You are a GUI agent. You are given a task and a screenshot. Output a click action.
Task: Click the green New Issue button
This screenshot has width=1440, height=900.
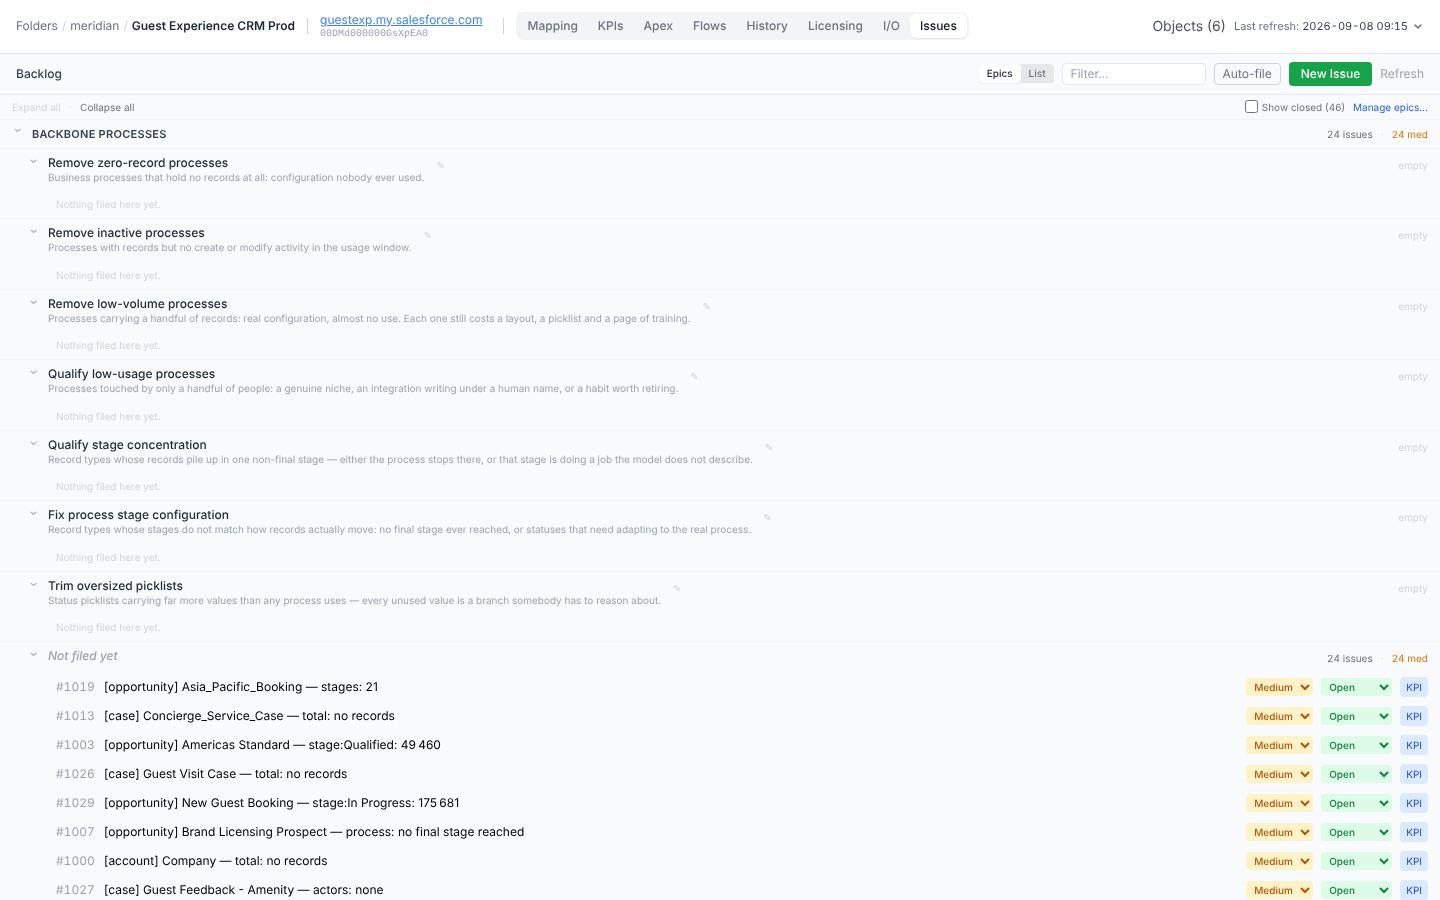[x=1330, y=74]
